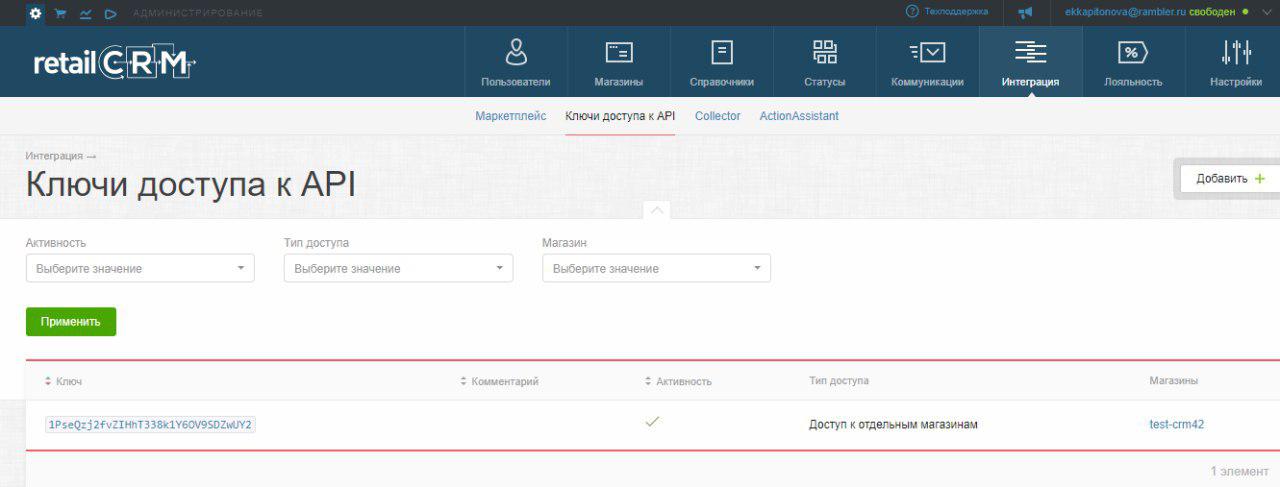This screenshot has width=1280, height=487.
Task: Open the Техподдержка support link
Action: coord(956,12)
